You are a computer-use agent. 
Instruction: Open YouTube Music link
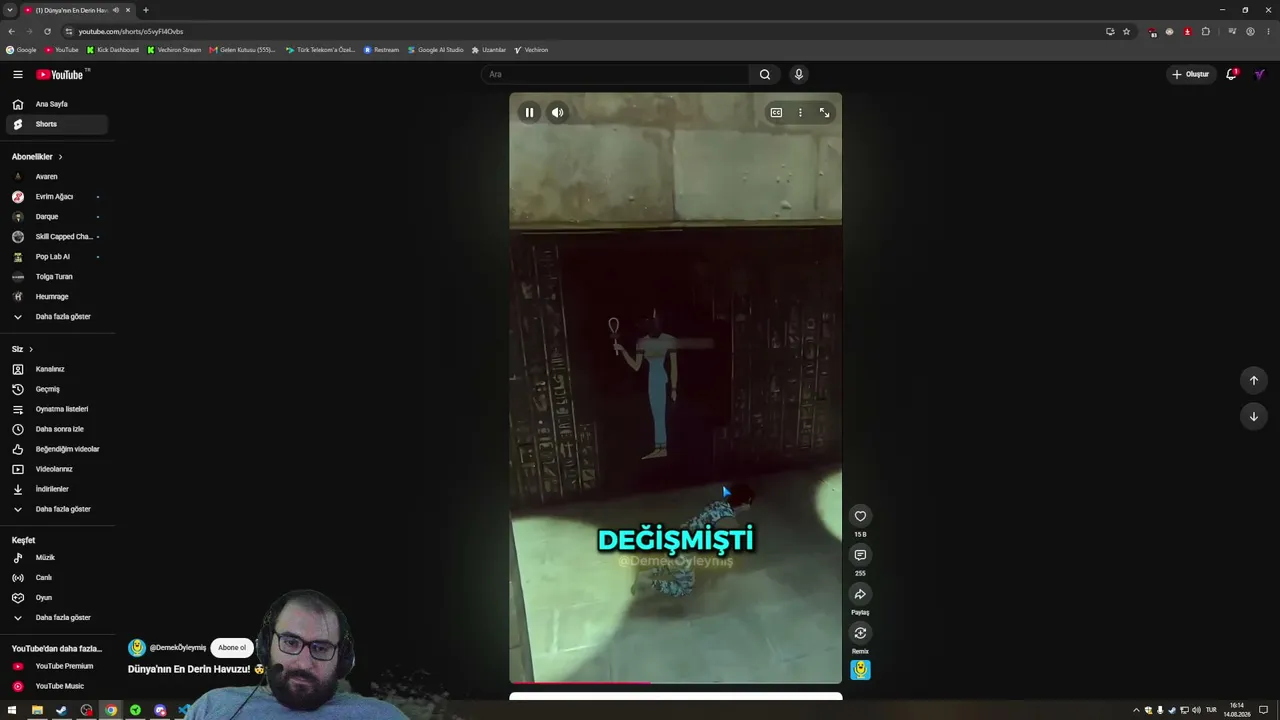(57, 686)
